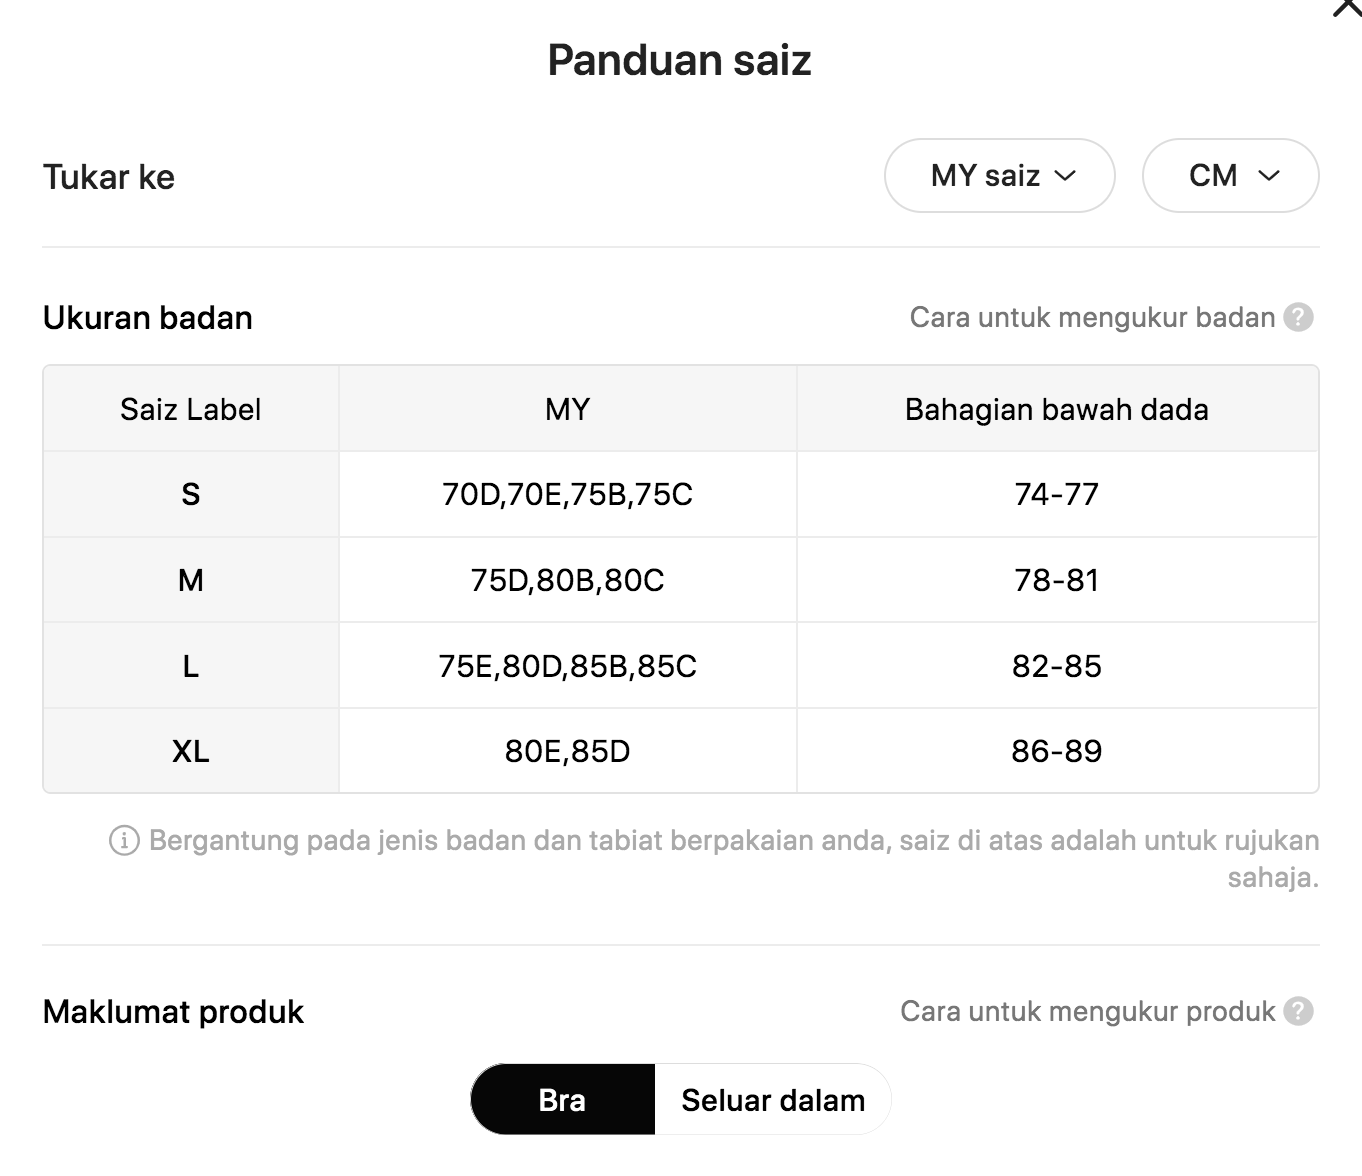Click Bahagian bawah dada column header
Viewport: 1362px width, 1176px height.
[1057, 409]
